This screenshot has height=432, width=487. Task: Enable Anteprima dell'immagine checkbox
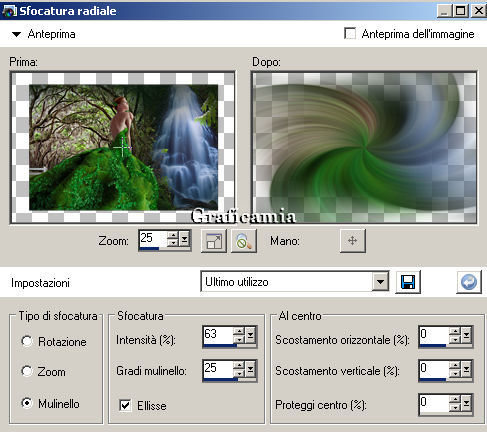(350, 34)
